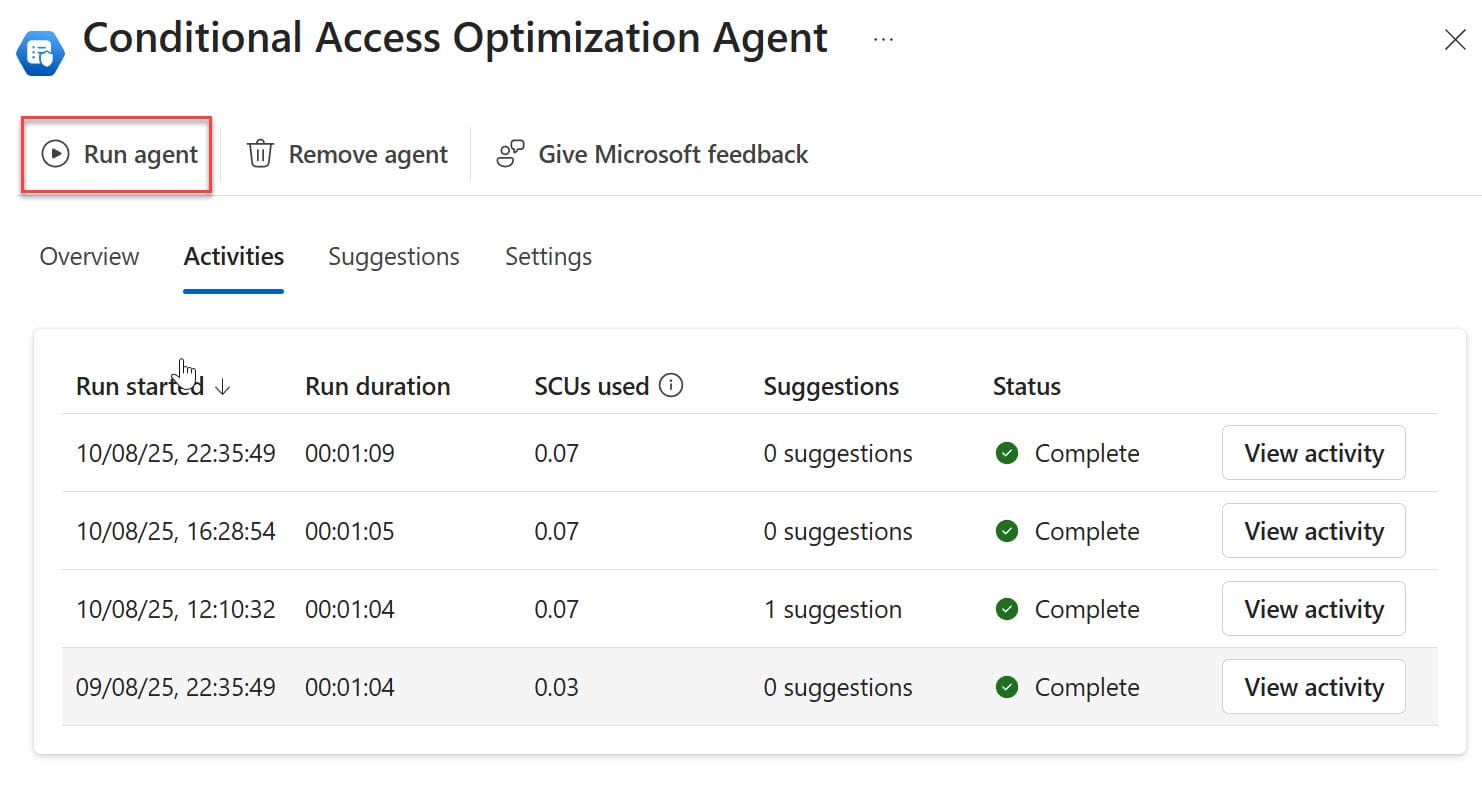The width and height of the screenshot is (1482, 791).
Task: Open the Suggestions tab
Action: pyautogui.click(x=394, y=257)
